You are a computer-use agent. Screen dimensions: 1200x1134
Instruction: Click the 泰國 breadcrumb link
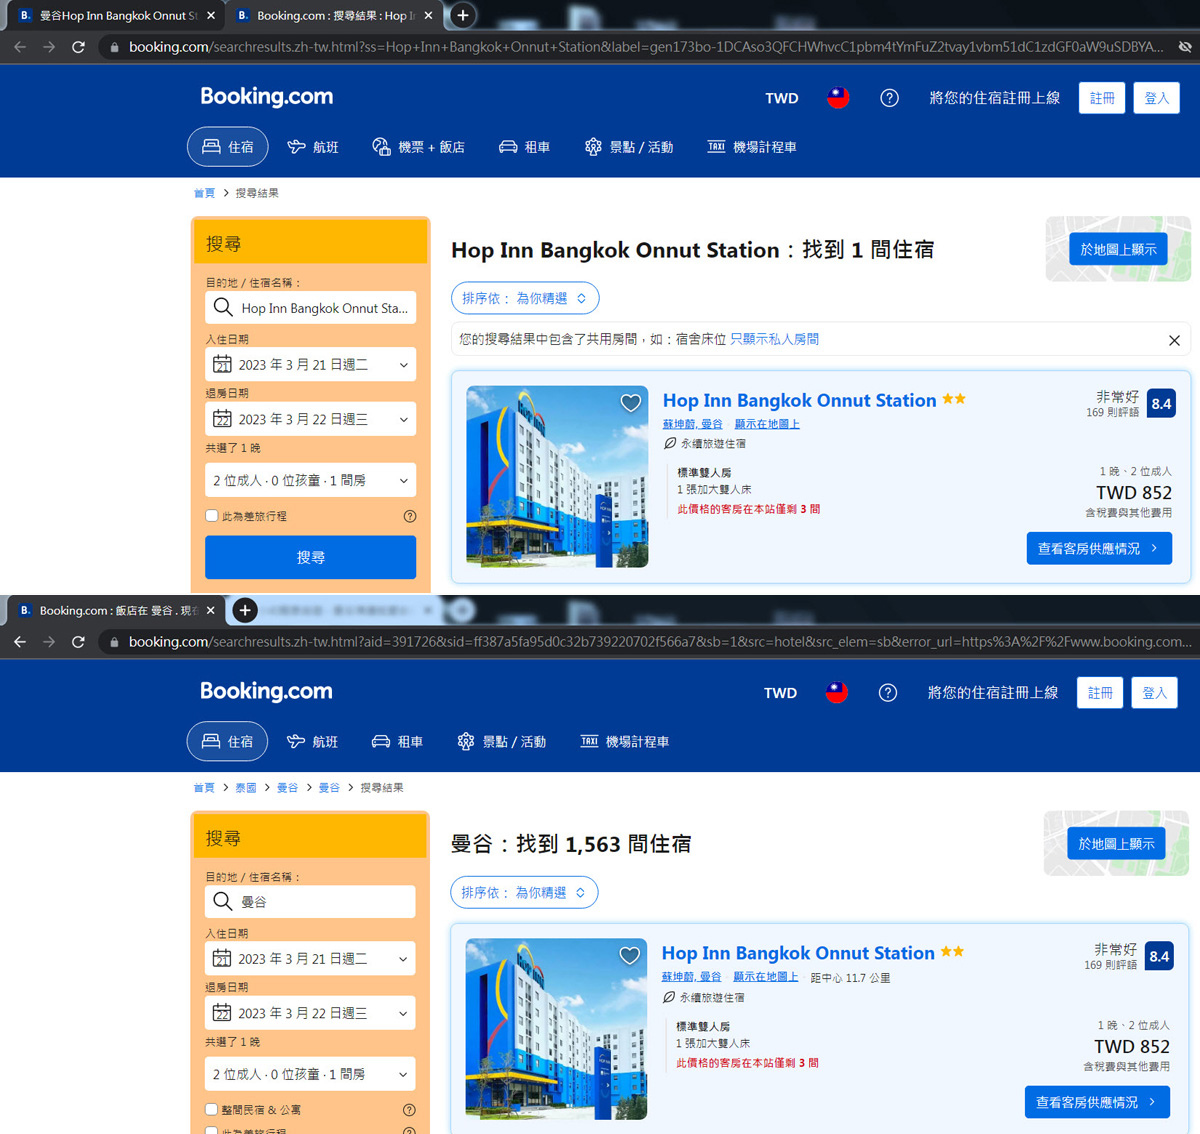pos(246,788)
